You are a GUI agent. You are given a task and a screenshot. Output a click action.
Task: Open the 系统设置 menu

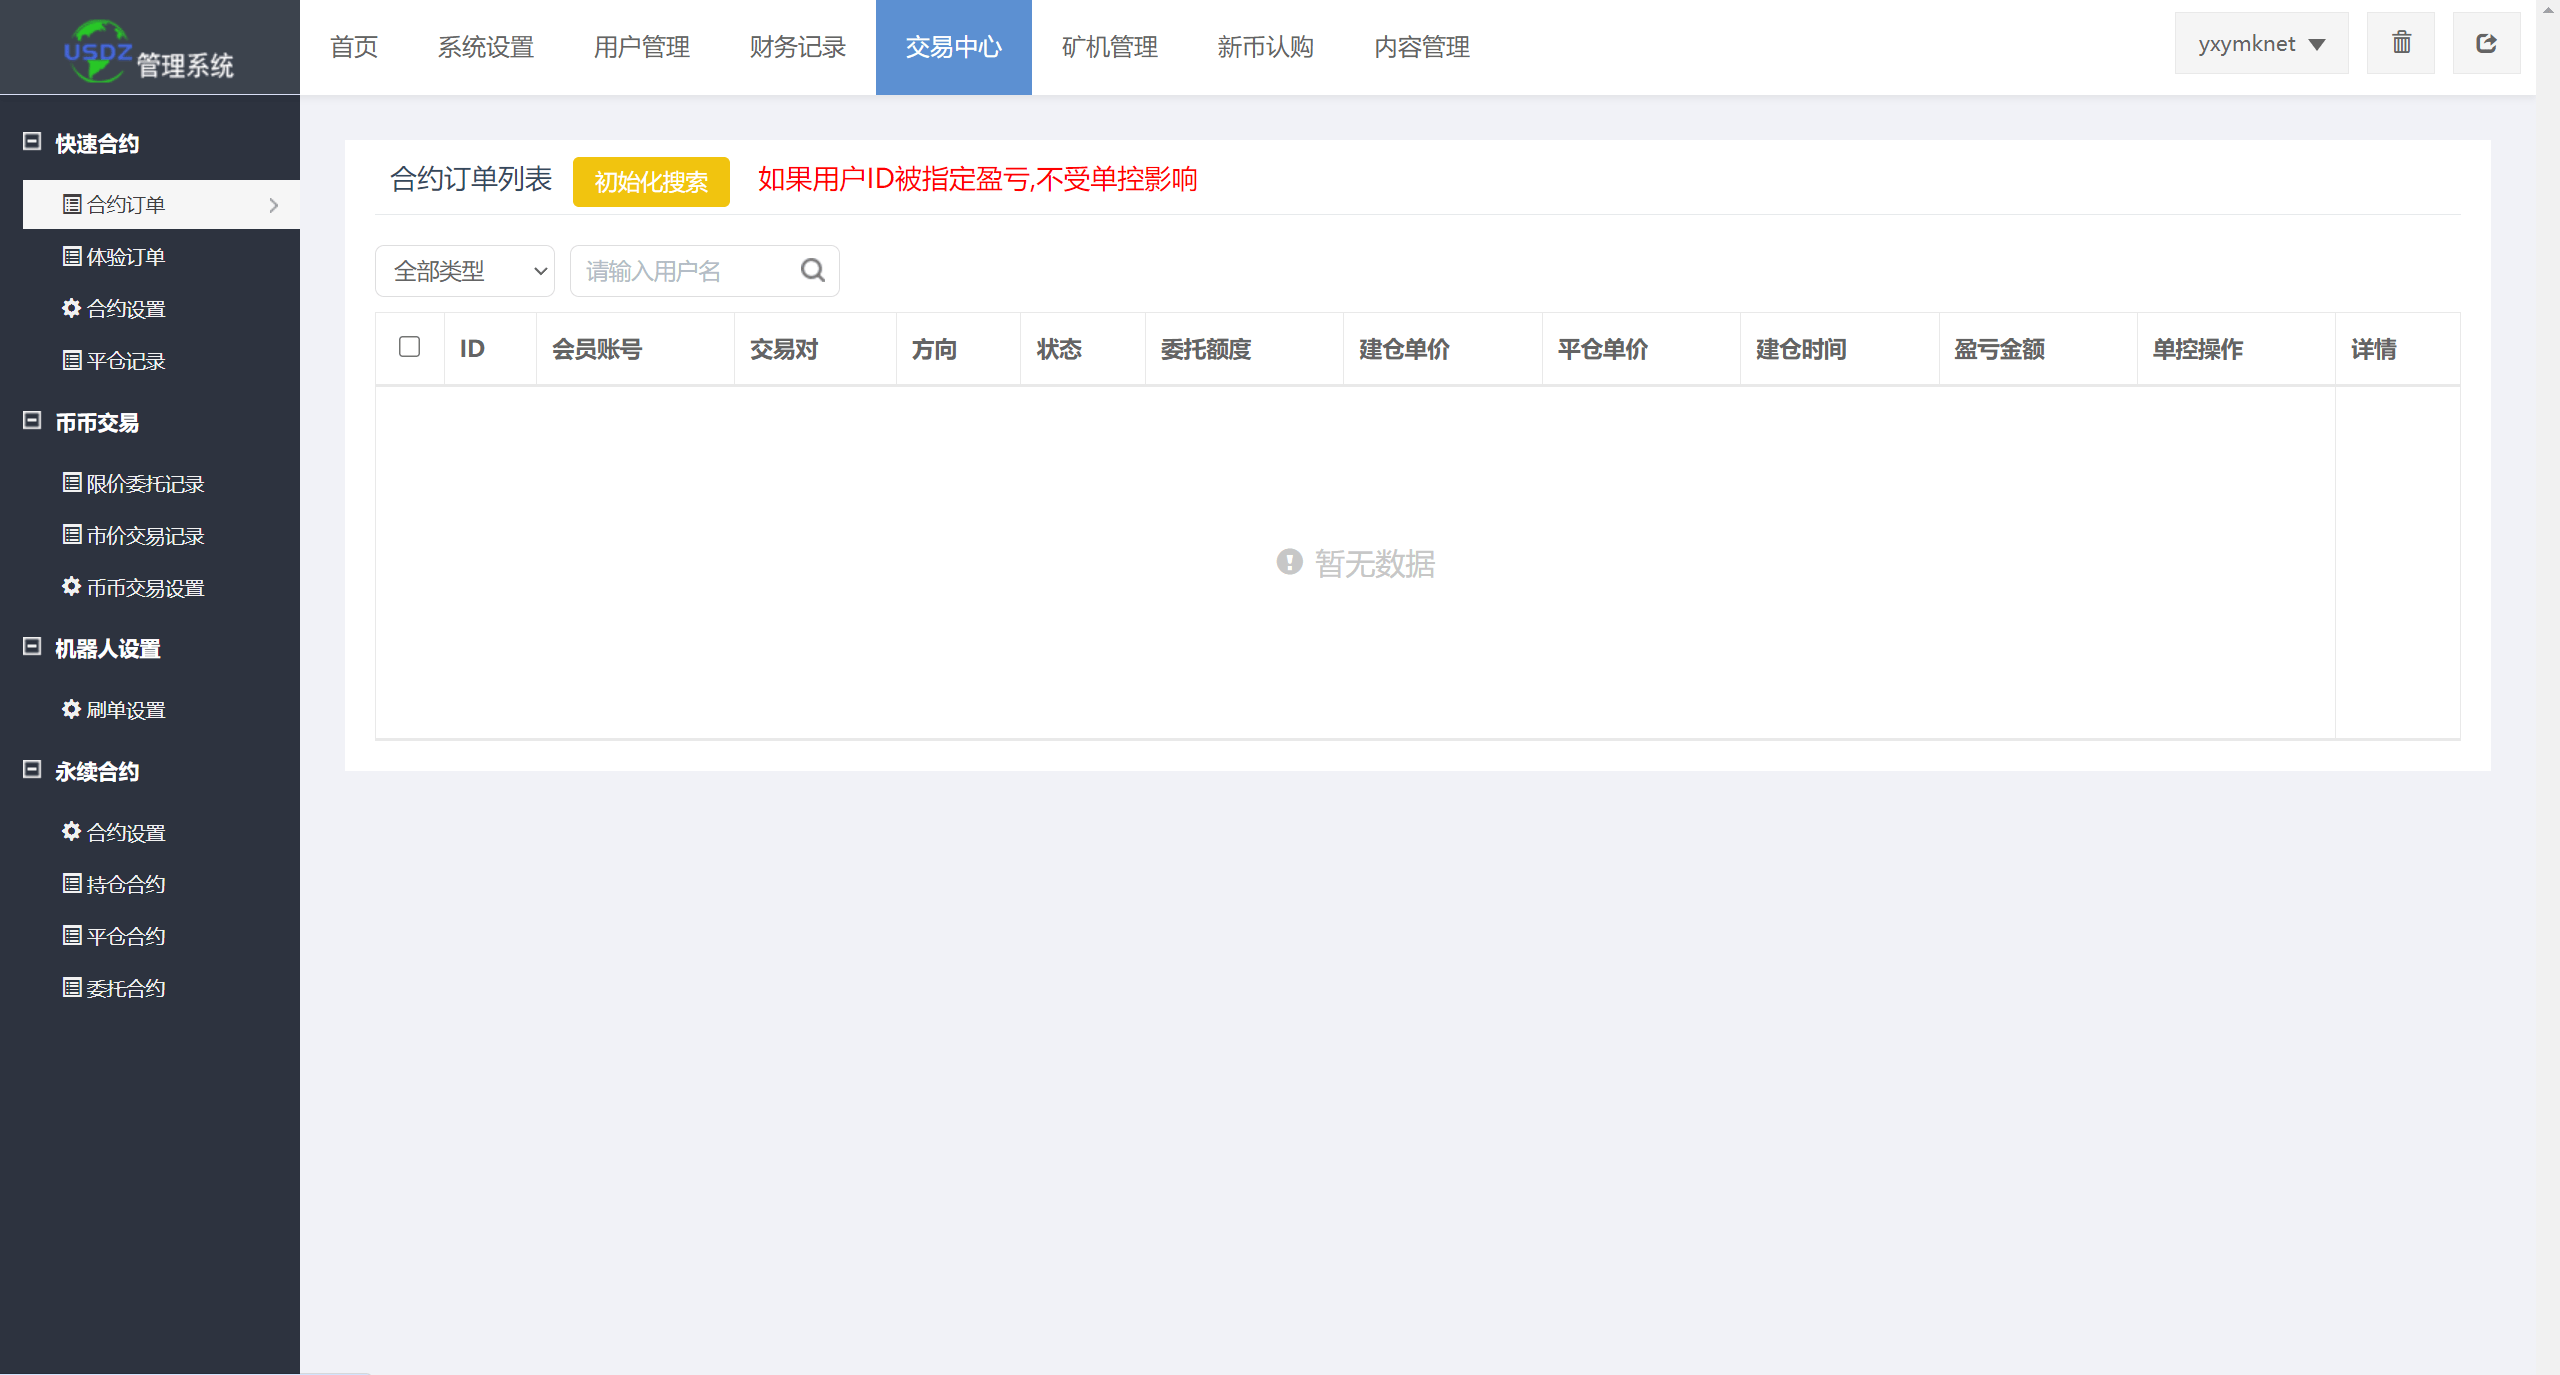486,47
